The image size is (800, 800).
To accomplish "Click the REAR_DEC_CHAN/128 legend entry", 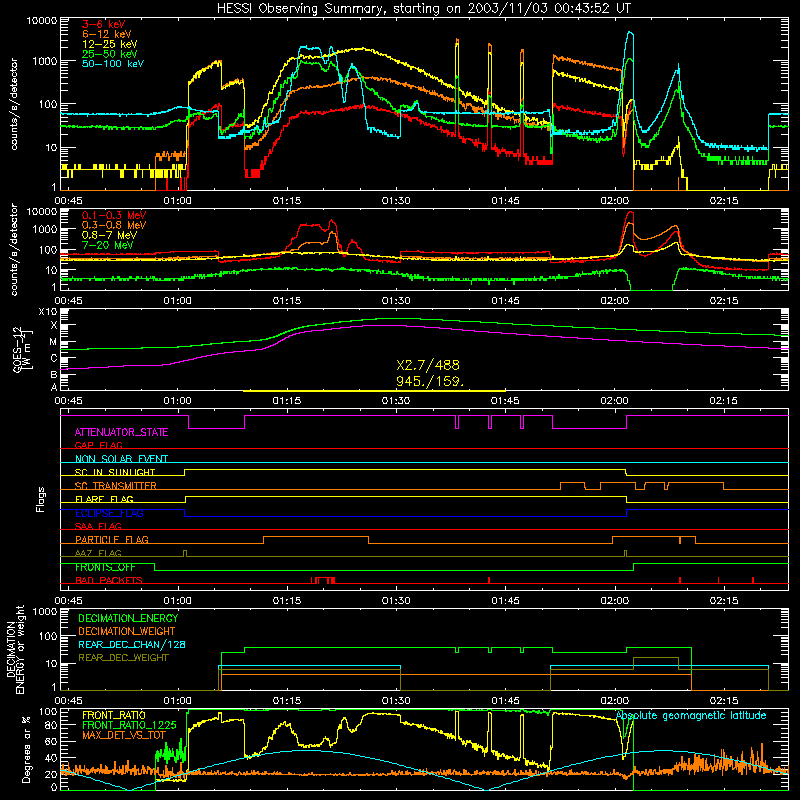I will pyautogui.click(x=132, y=645).
